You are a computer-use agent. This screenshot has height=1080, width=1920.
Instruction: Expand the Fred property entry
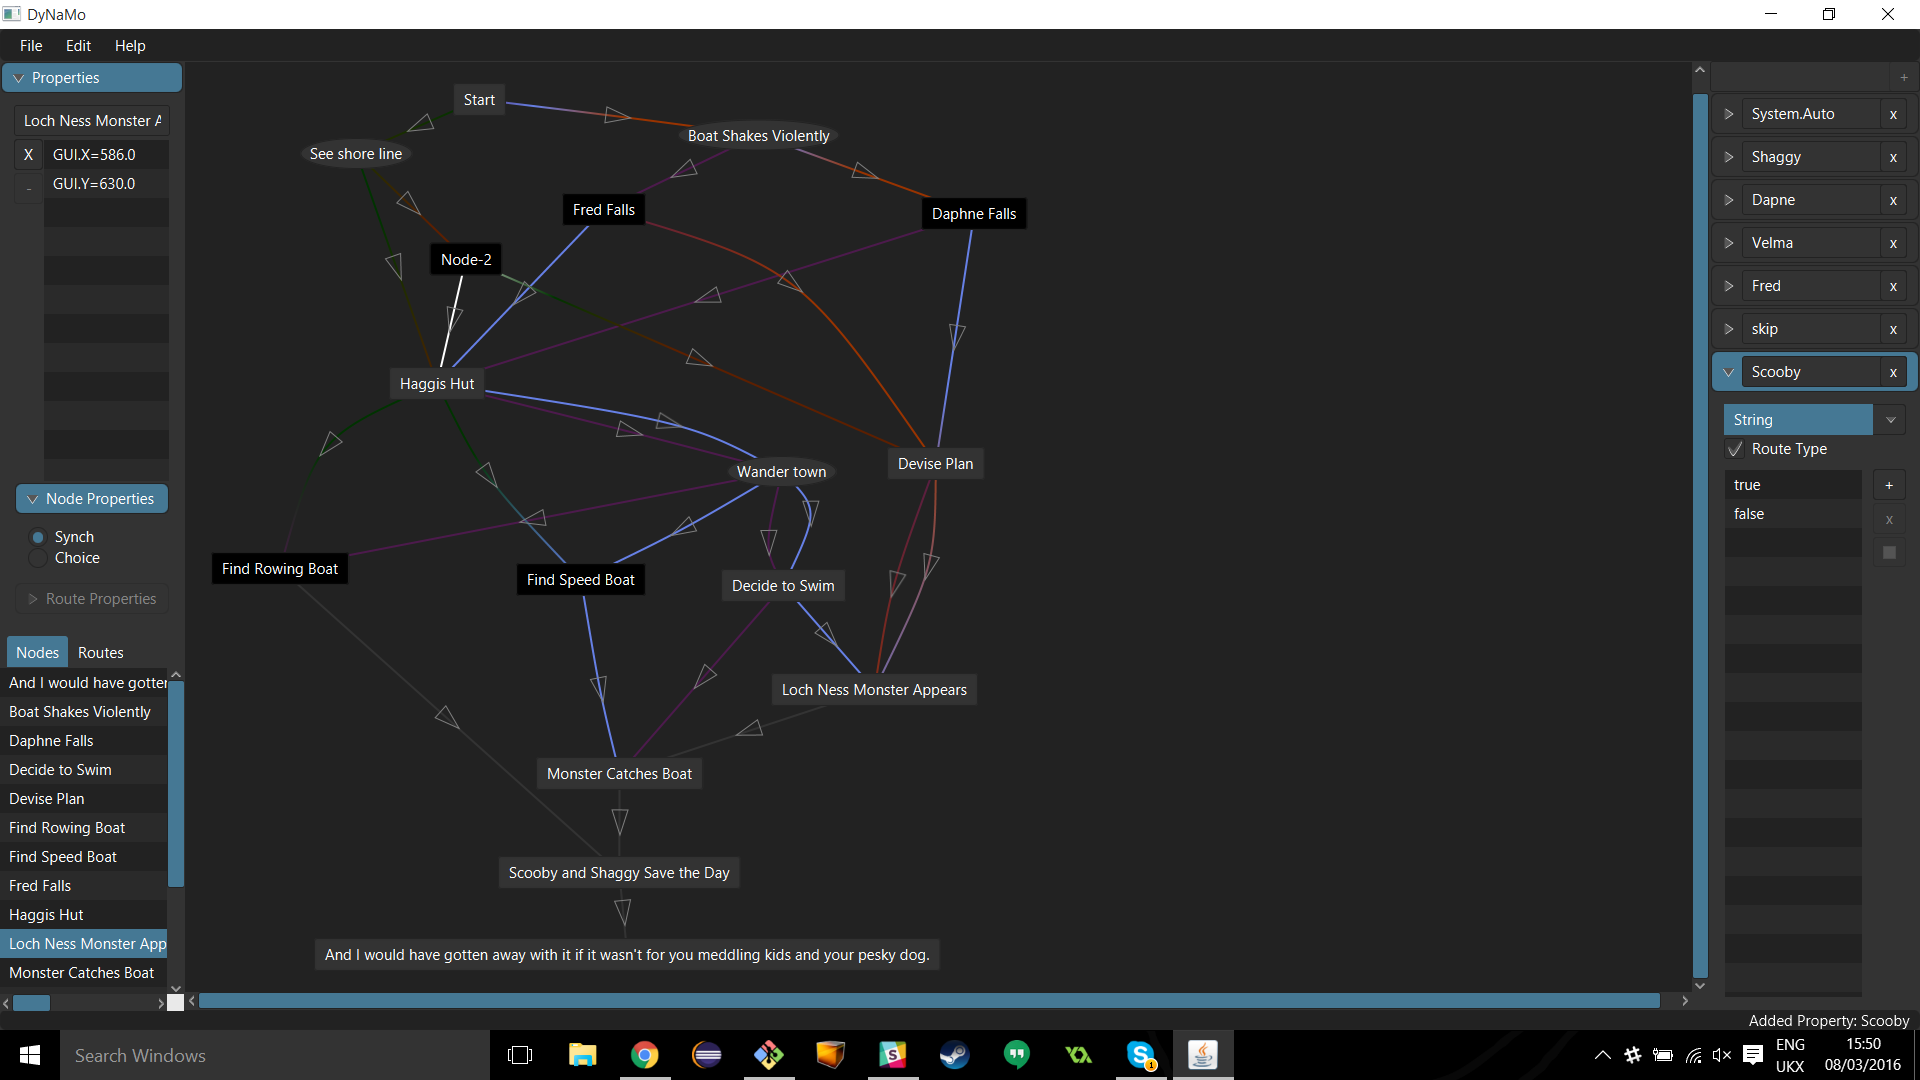pos(1728,287)
